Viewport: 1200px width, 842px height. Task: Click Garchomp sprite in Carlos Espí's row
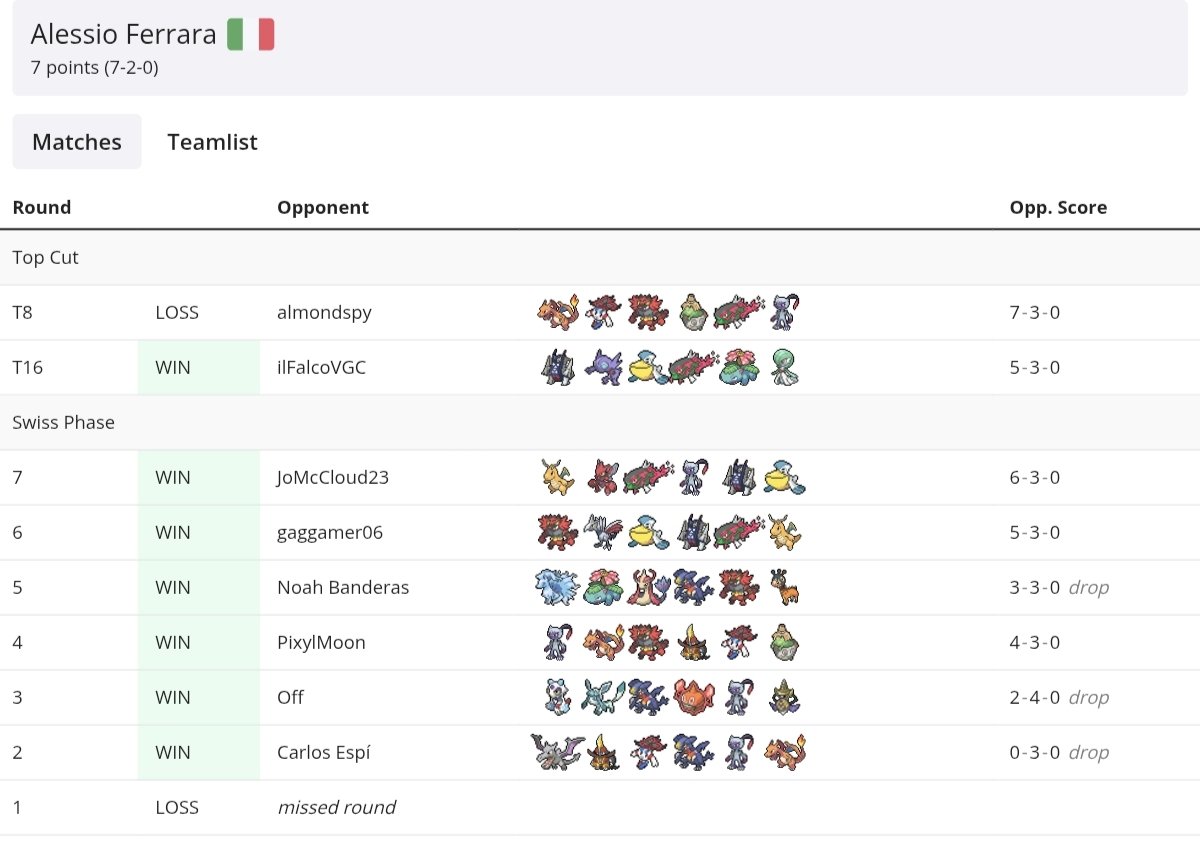tap(693, 753)
